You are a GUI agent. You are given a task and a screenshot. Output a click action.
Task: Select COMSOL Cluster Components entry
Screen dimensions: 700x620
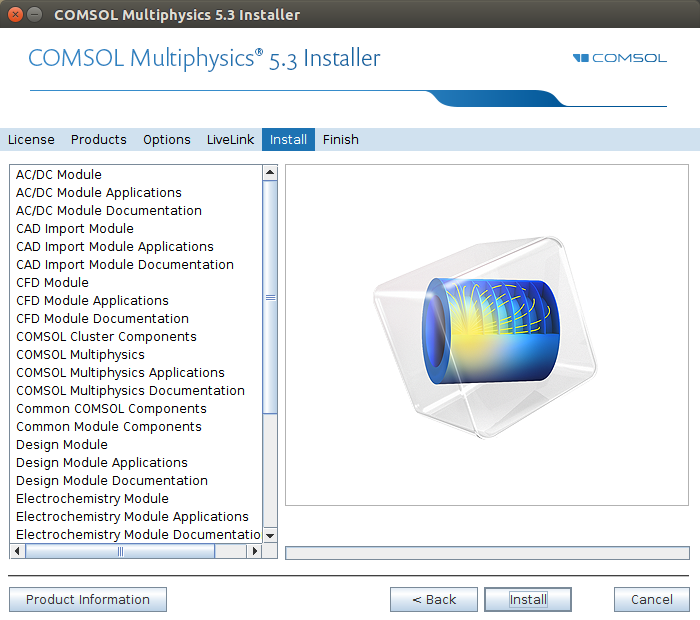pos(106,337)
